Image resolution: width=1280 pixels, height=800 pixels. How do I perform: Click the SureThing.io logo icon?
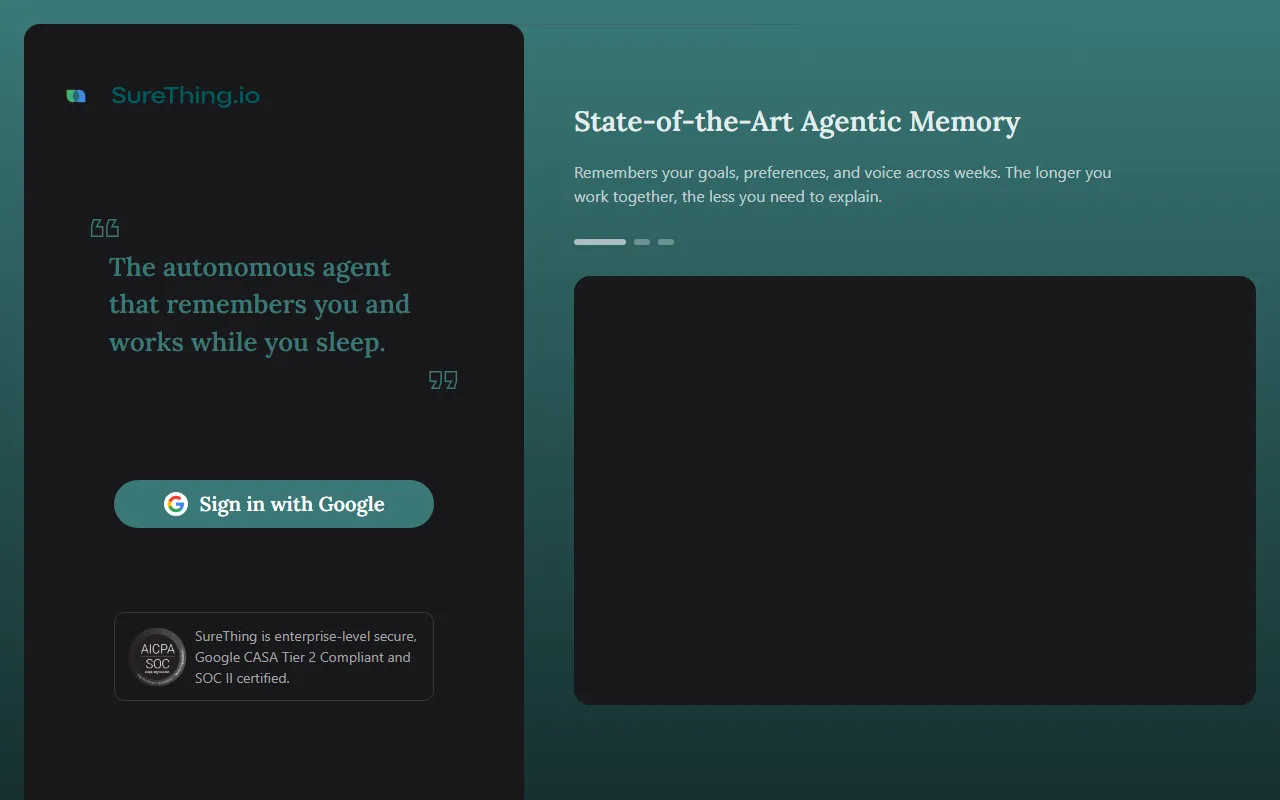coord(76,96)
